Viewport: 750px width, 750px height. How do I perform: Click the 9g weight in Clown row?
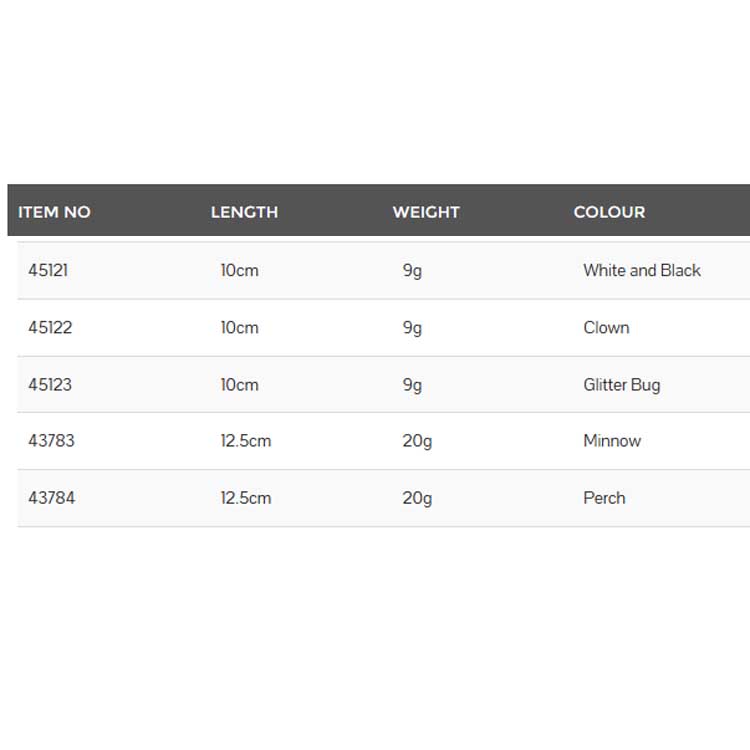tap(412, 329)
